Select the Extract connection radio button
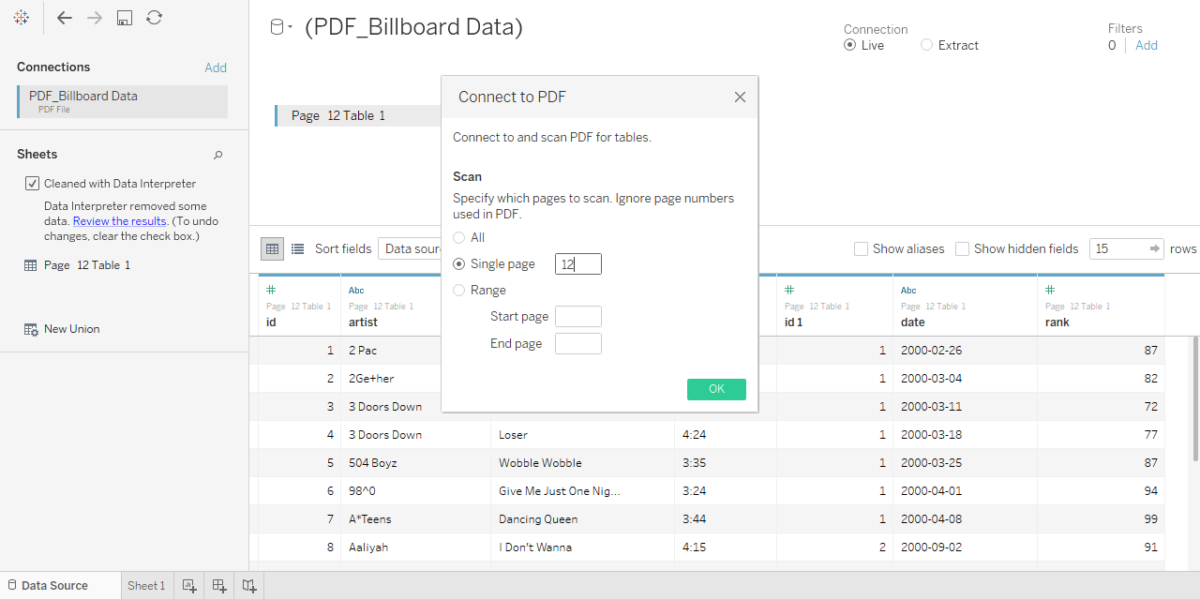 click(927, 44)
